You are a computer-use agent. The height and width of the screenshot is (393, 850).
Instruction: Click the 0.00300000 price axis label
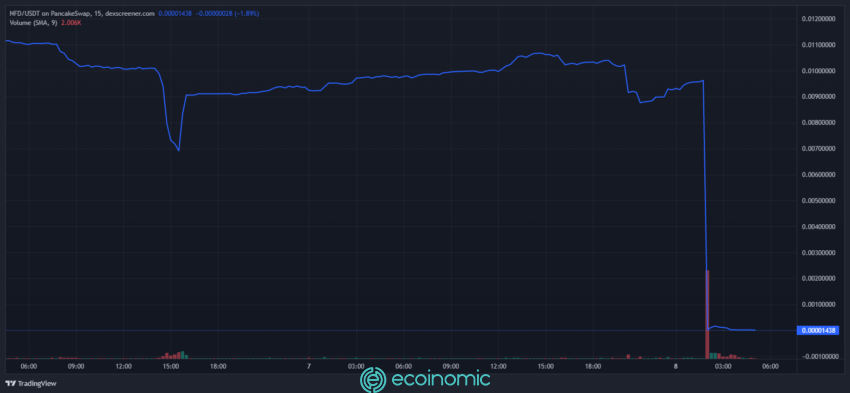pos(819,253)
